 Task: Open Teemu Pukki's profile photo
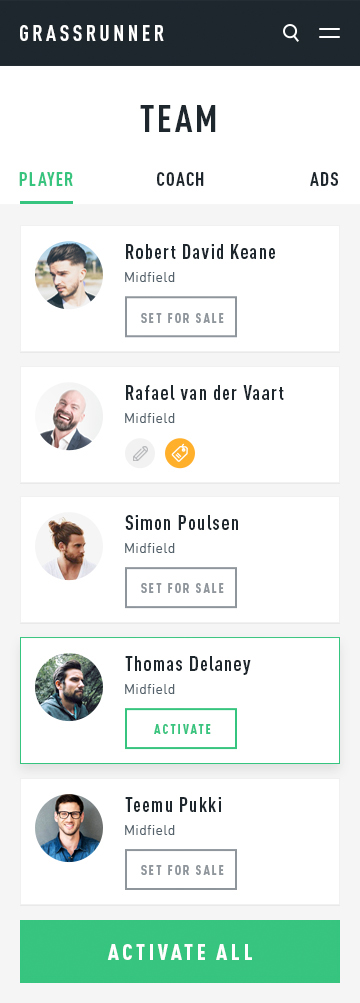click(69, 828)
